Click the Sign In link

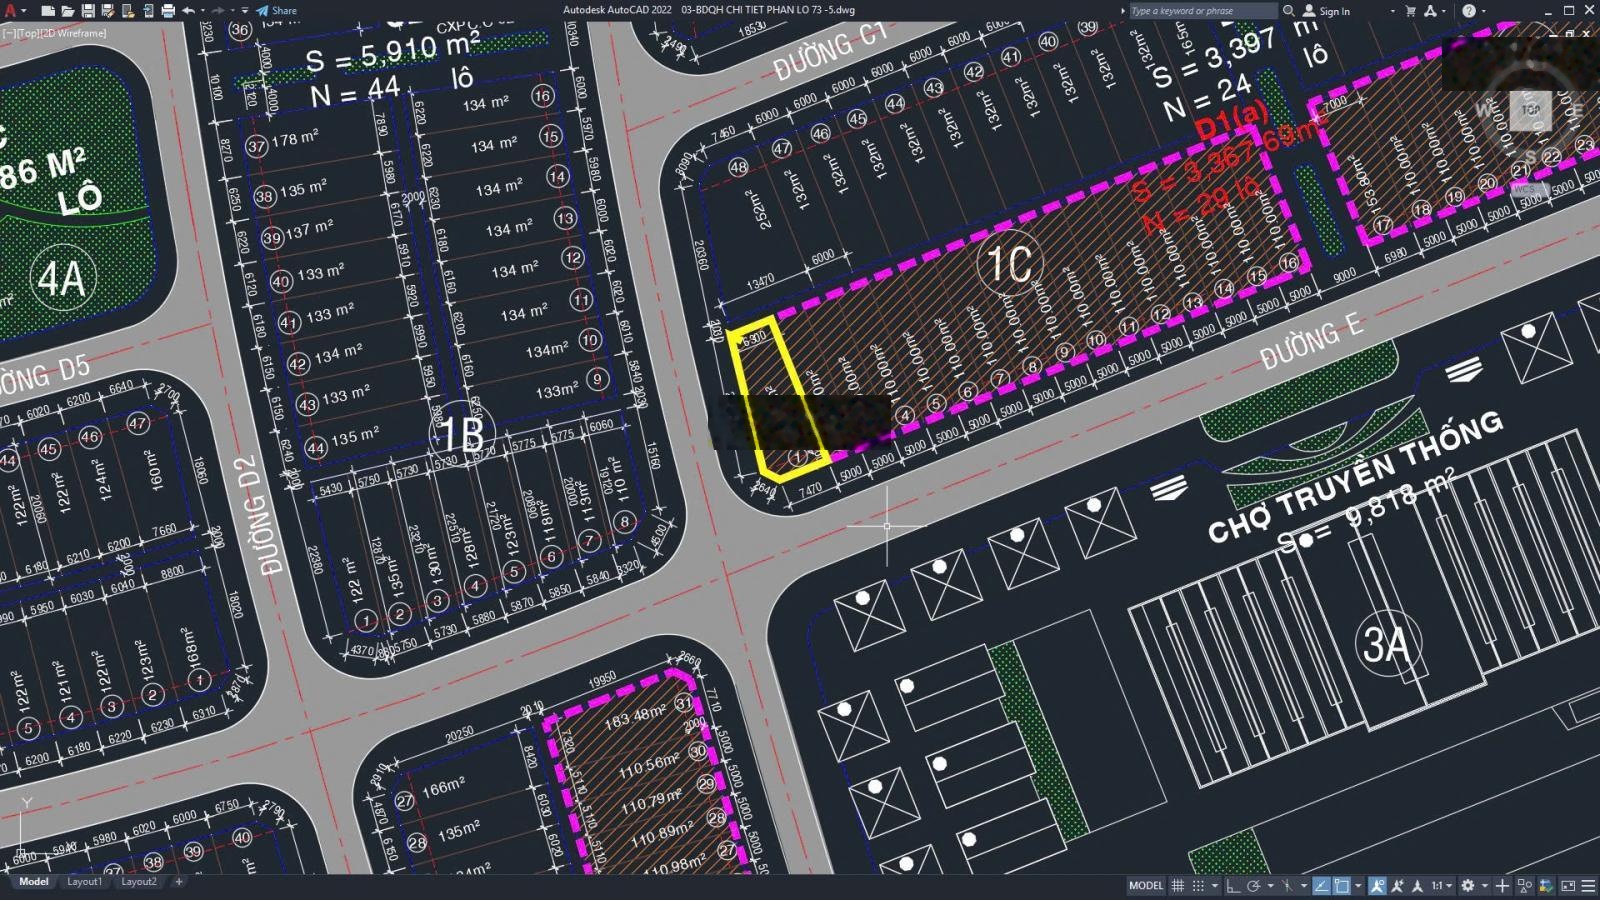pyautogui.click(x=1334, y=11)
